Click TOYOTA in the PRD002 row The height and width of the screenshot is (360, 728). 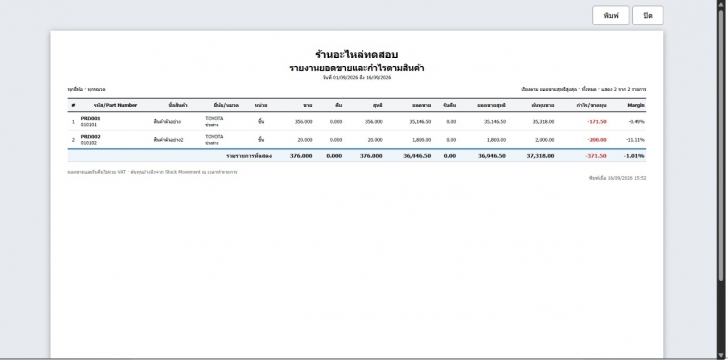point(214,137)
